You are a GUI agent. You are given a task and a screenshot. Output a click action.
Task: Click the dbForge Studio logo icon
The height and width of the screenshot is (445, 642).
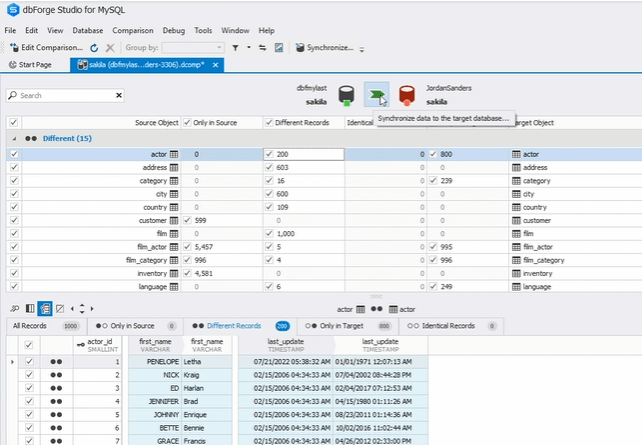coord(13,10)
